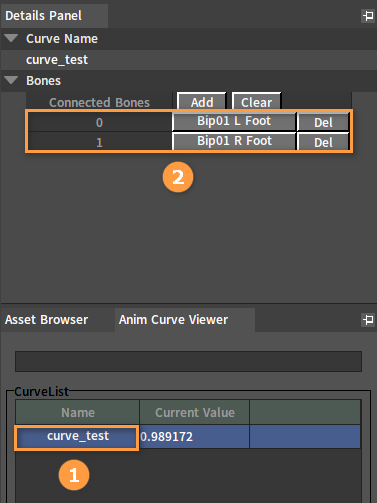
Task: Collapse the Bones section triangle
Action: [x=11, y=80]
